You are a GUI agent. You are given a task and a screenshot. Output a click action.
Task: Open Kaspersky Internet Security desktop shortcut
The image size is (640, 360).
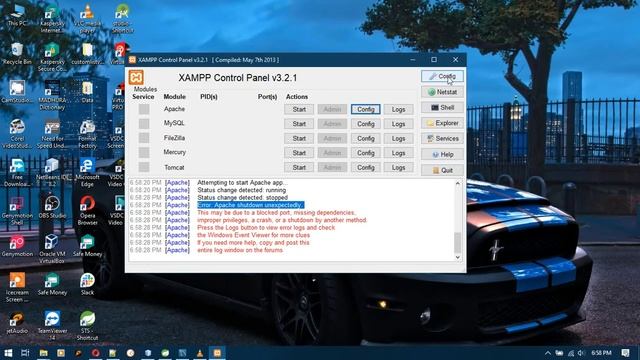[52, 19]
